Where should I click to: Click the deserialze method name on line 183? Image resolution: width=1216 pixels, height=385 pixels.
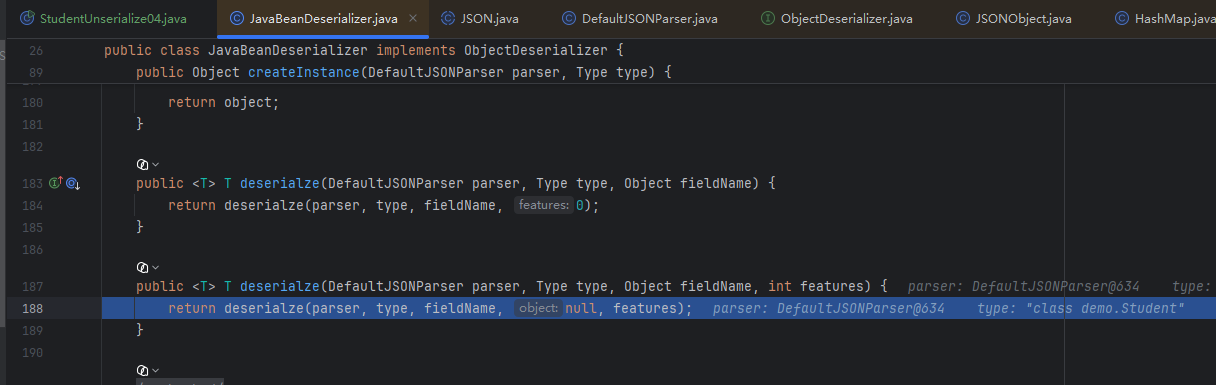tap(280, 183)
